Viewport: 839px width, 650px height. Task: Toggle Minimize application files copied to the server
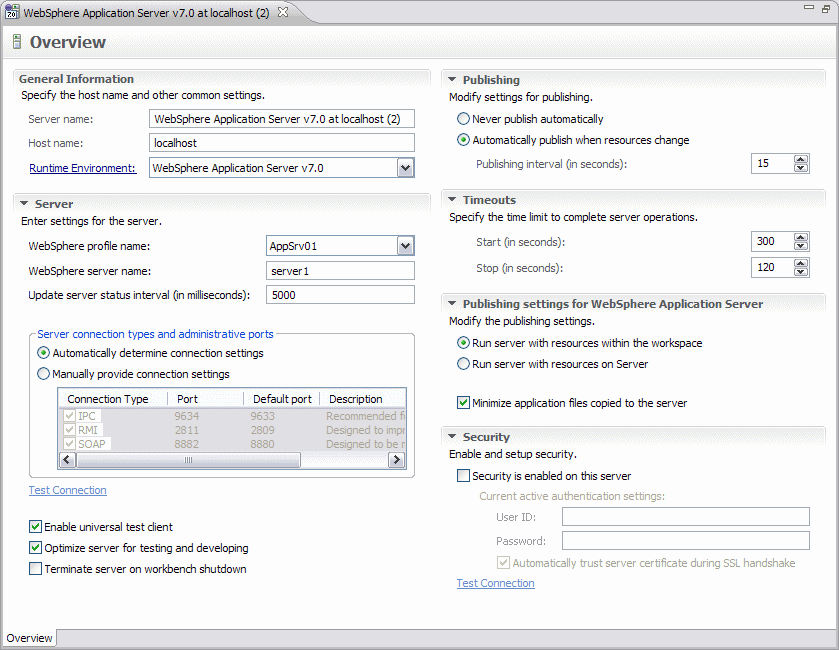463,403
